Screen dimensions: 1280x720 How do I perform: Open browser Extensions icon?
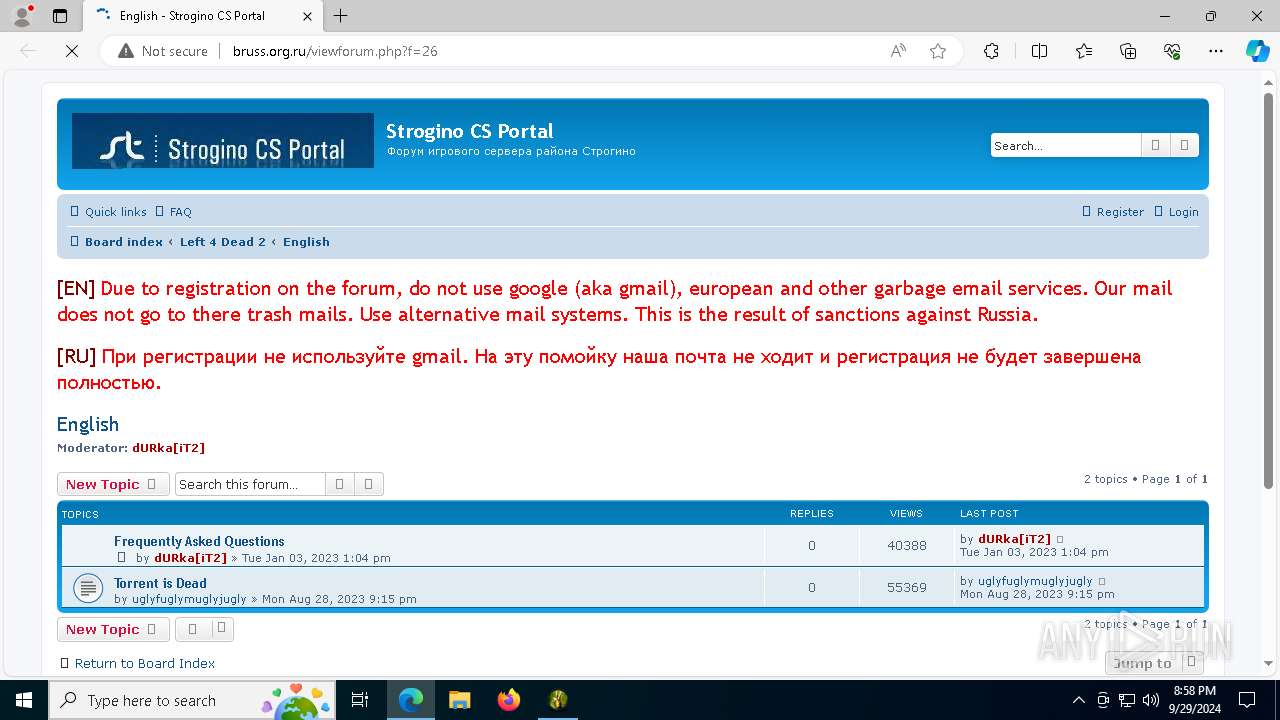click(991, 51)
